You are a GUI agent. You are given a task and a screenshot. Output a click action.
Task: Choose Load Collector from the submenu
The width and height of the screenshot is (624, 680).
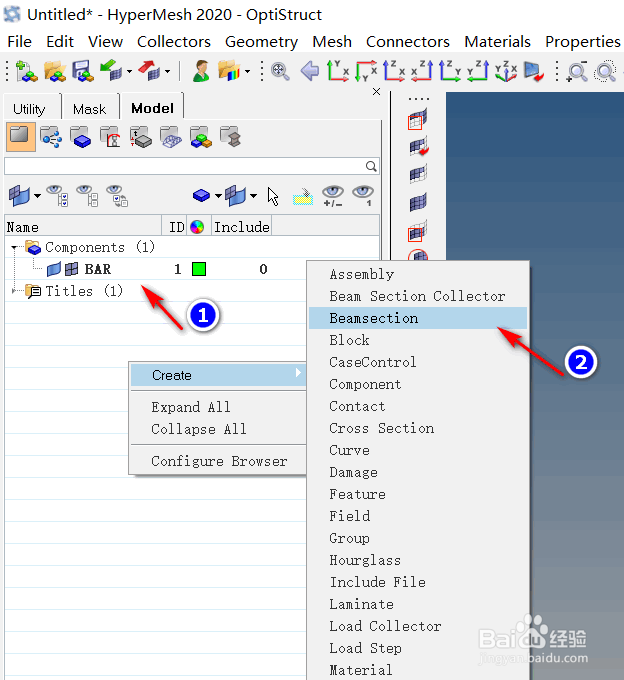coord(385,626)
